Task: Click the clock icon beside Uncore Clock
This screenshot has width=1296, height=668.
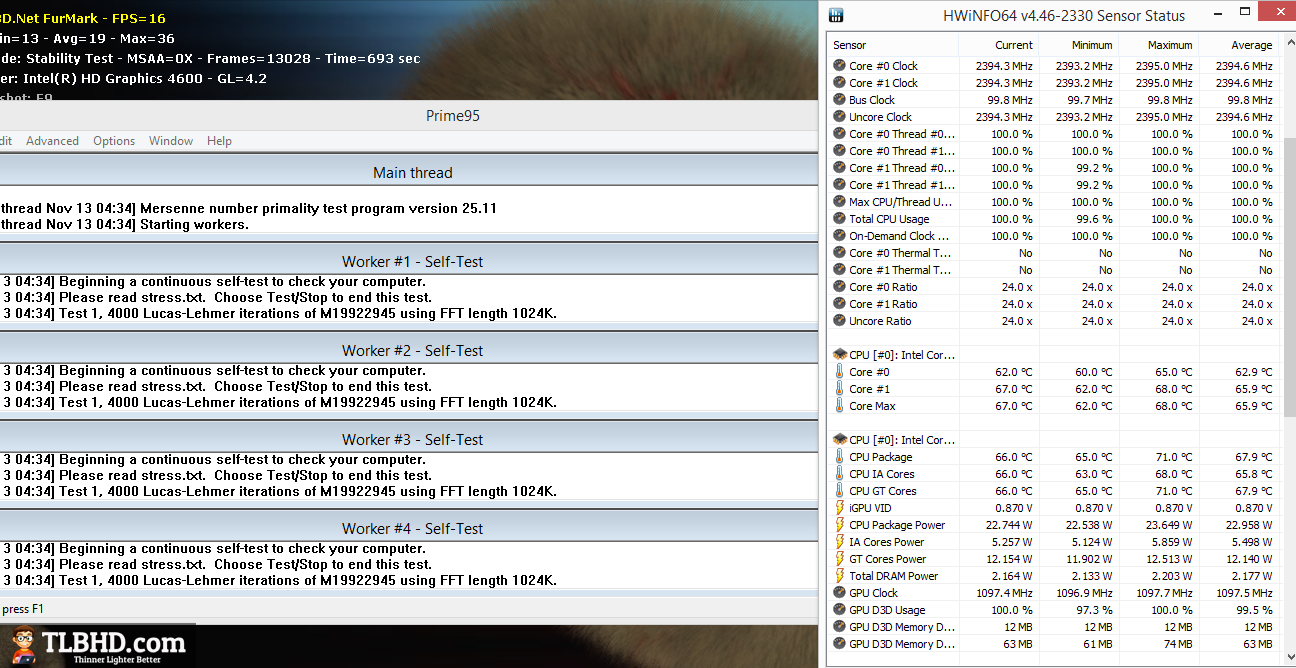Action: pyautogui.click(x=839, y=117)
